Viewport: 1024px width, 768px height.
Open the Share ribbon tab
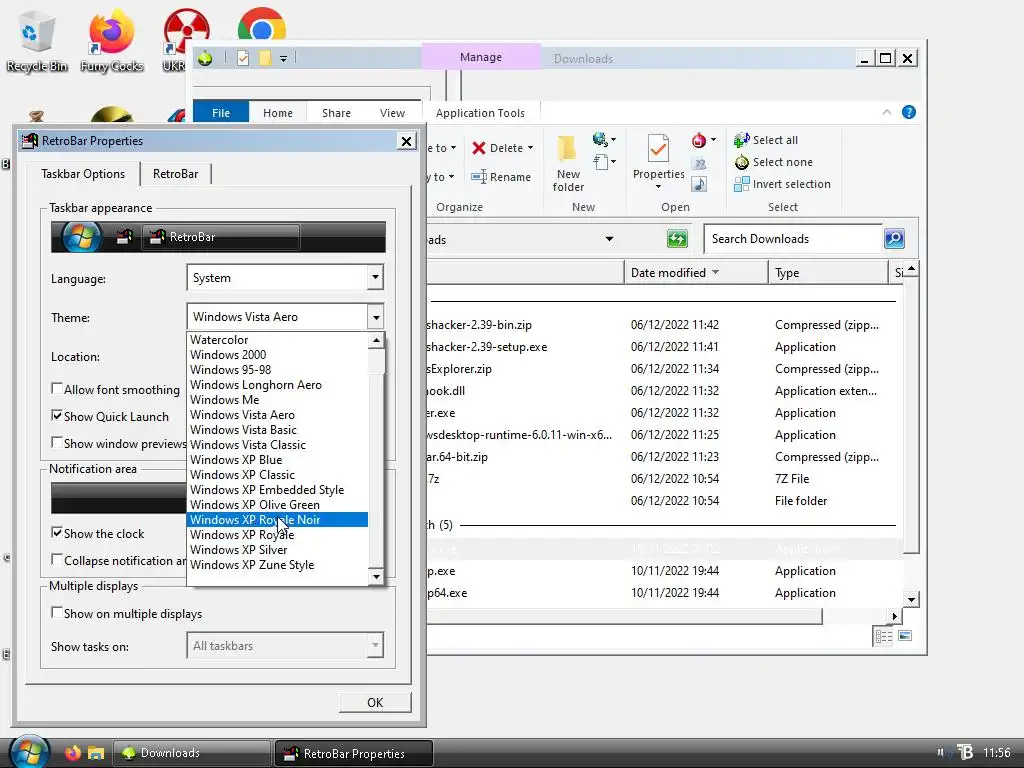point(336,112)
